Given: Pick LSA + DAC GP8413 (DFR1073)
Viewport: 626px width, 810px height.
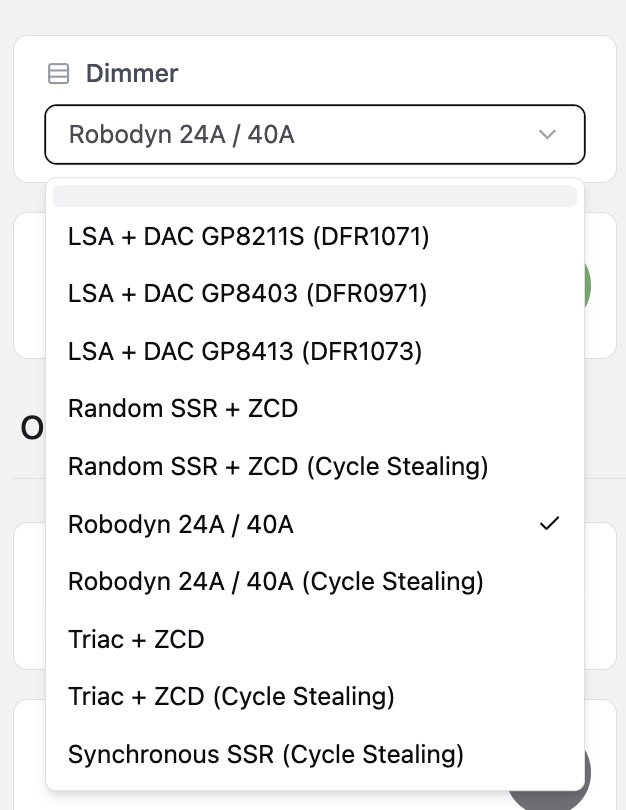Looking at the screenshot, I should click(245, 351).
